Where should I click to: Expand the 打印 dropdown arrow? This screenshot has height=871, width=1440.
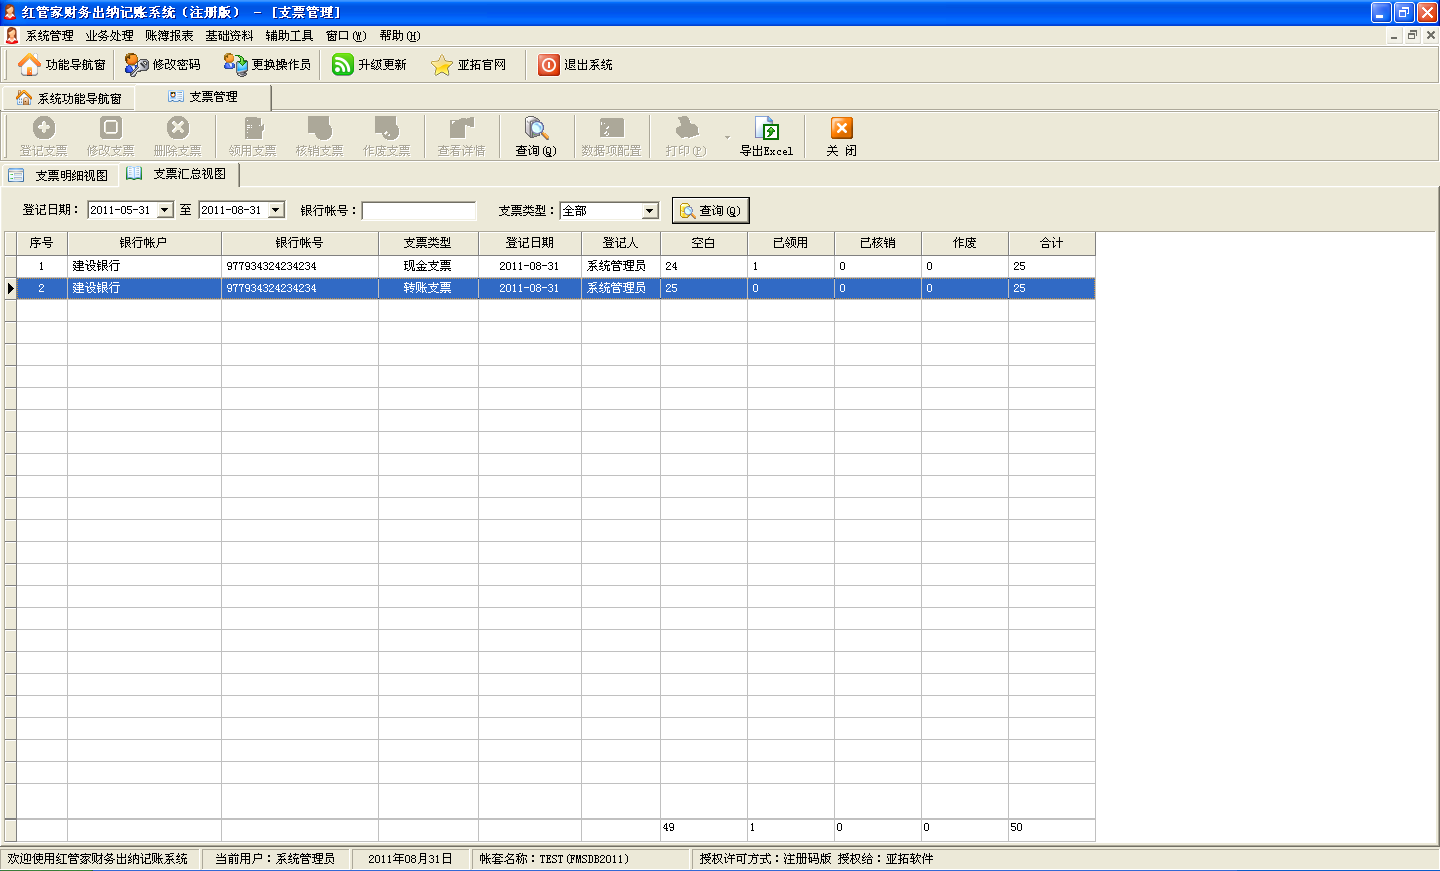click(x=727, y=137)
